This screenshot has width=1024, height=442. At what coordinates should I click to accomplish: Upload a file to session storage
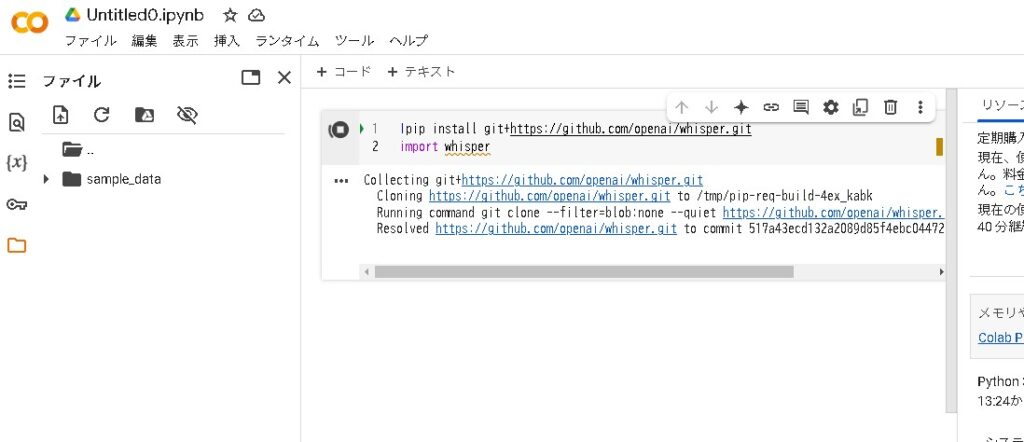(60, 115)
